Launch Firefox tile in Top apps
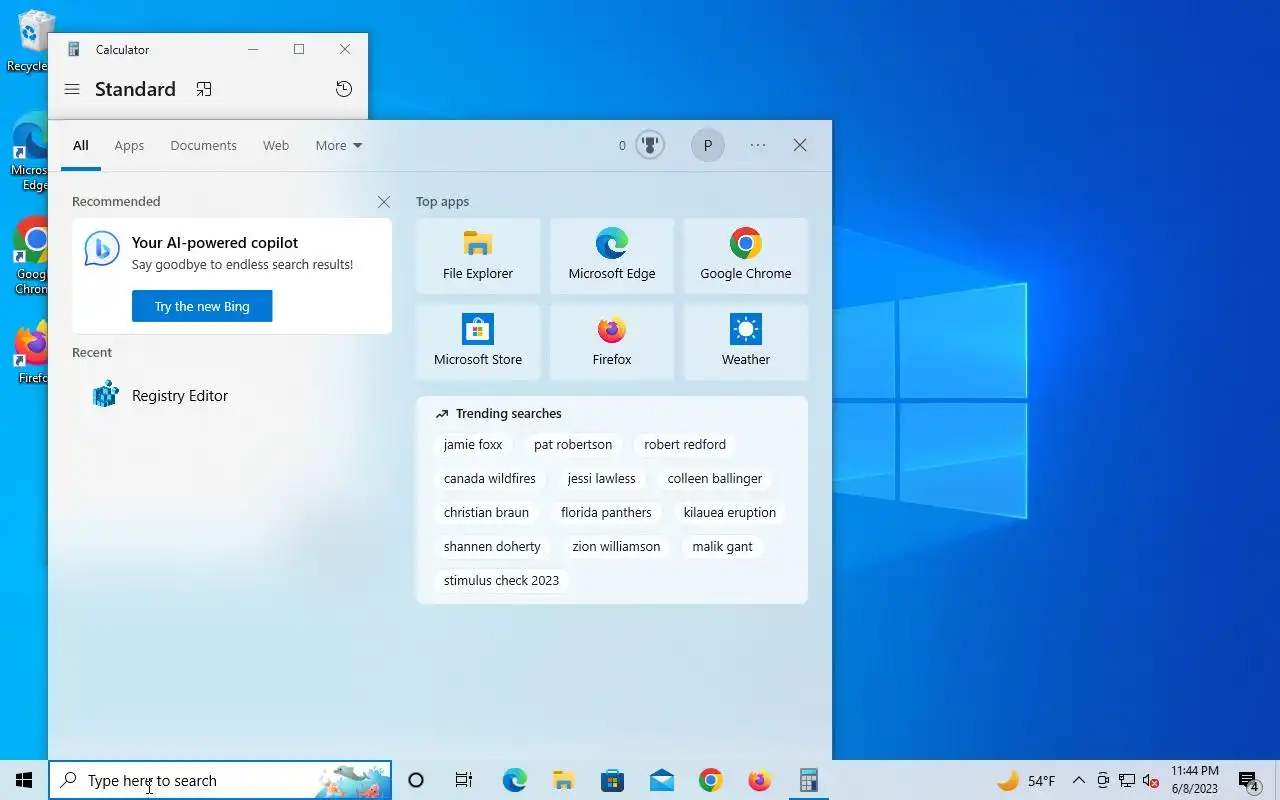 coord(612,342)
